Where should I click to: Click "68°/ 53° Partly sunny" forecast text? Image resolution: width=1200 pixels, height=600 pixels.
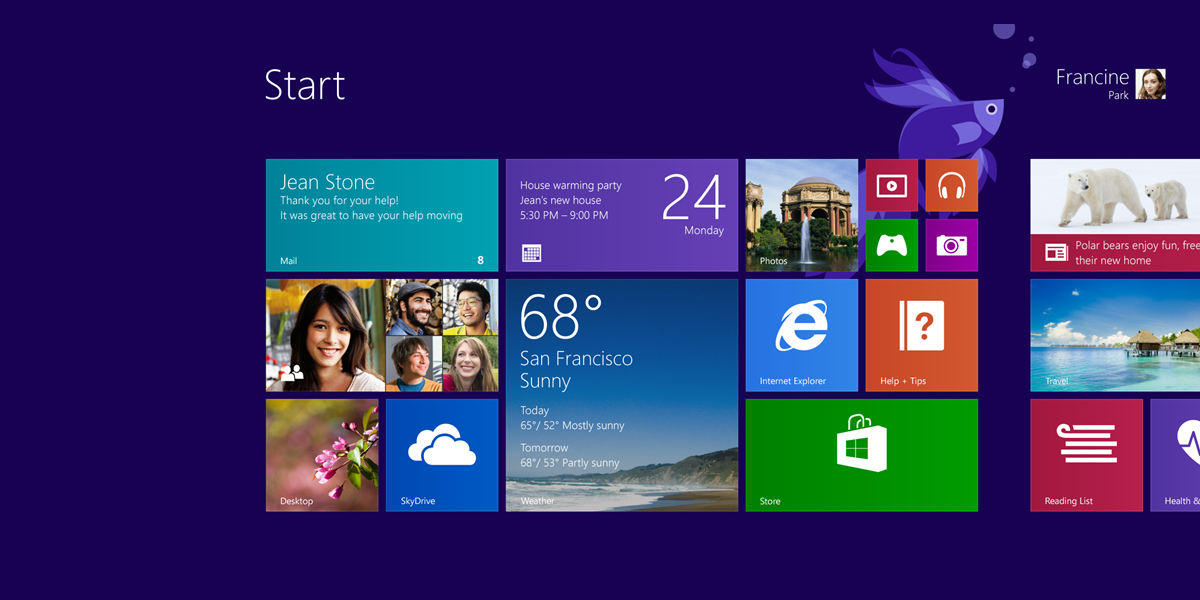tap(570, 463)
